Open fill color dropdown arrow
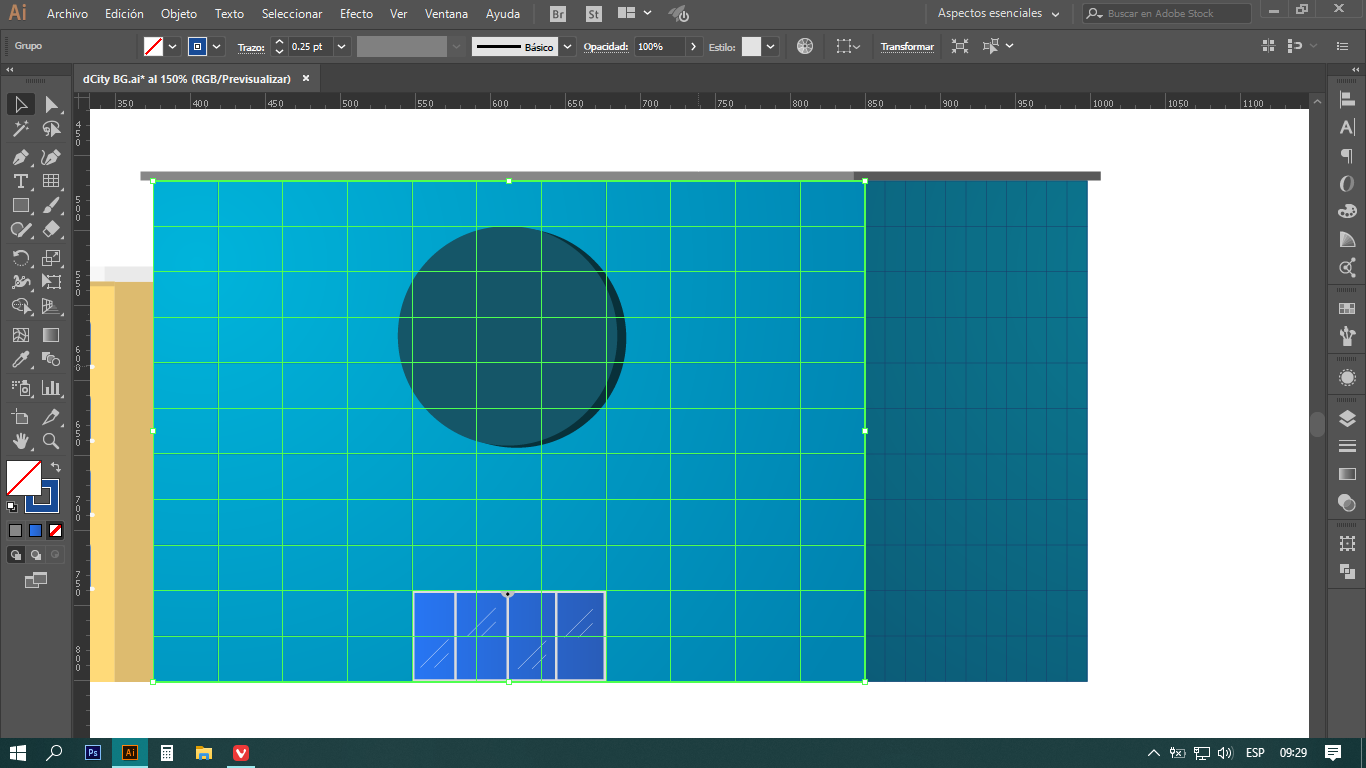The height and width of the screenshot is (768, 1366). (x=173, y=46)
